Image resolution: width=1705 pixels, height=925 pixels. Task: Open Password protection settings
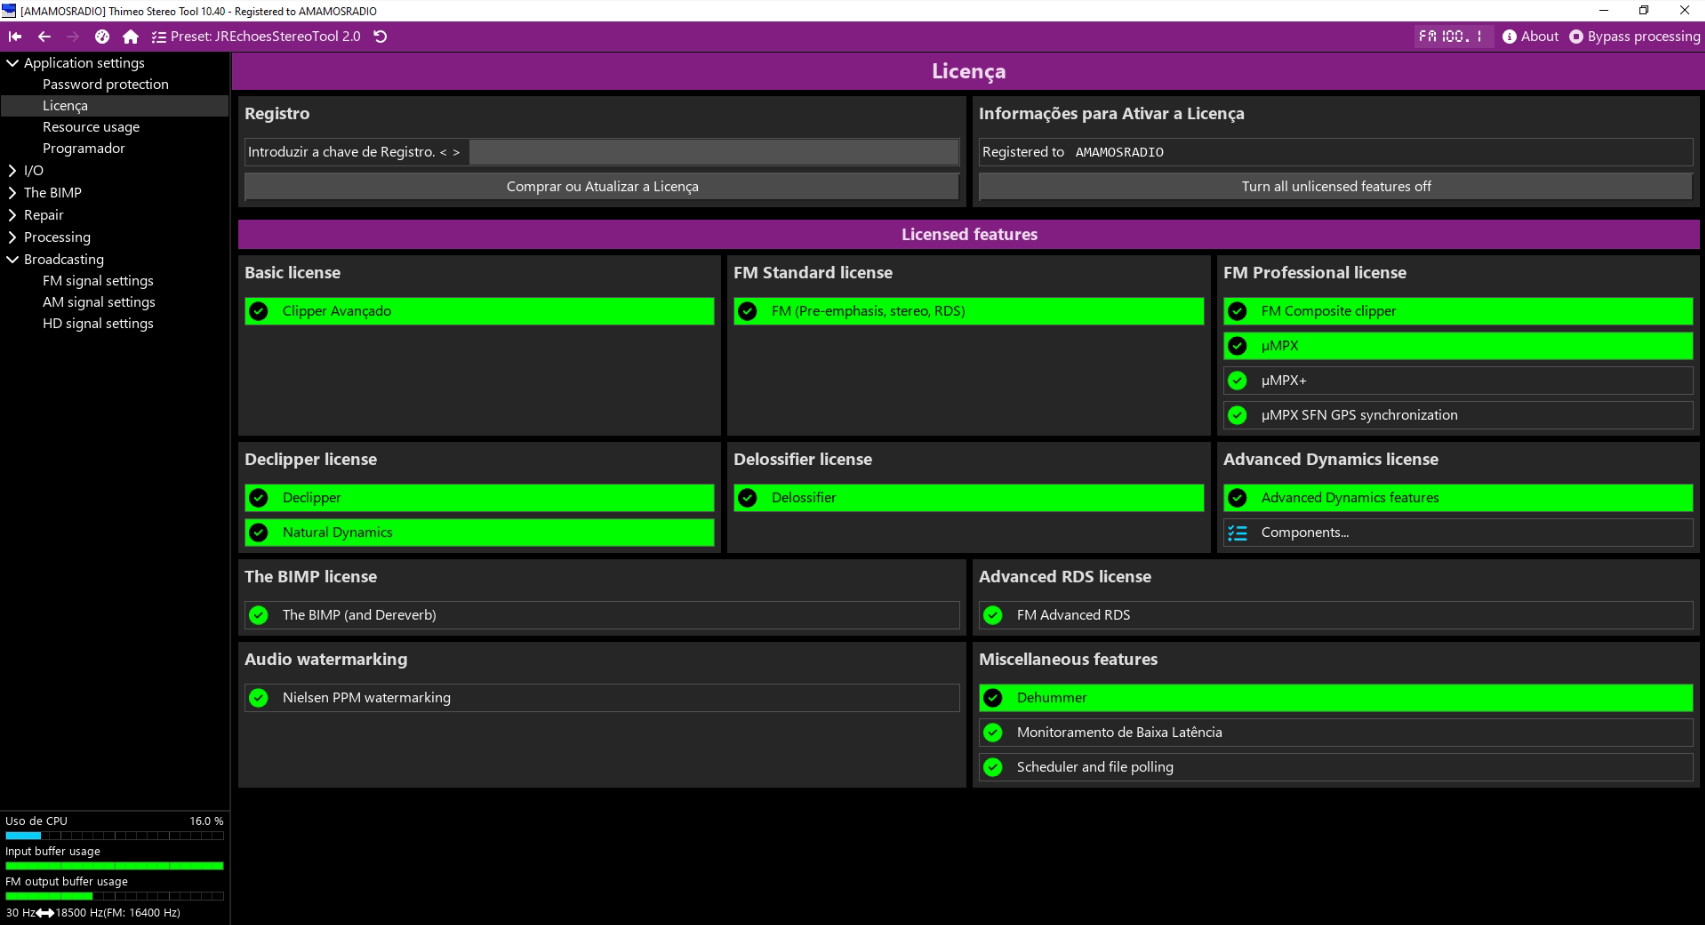click(105, 84)
